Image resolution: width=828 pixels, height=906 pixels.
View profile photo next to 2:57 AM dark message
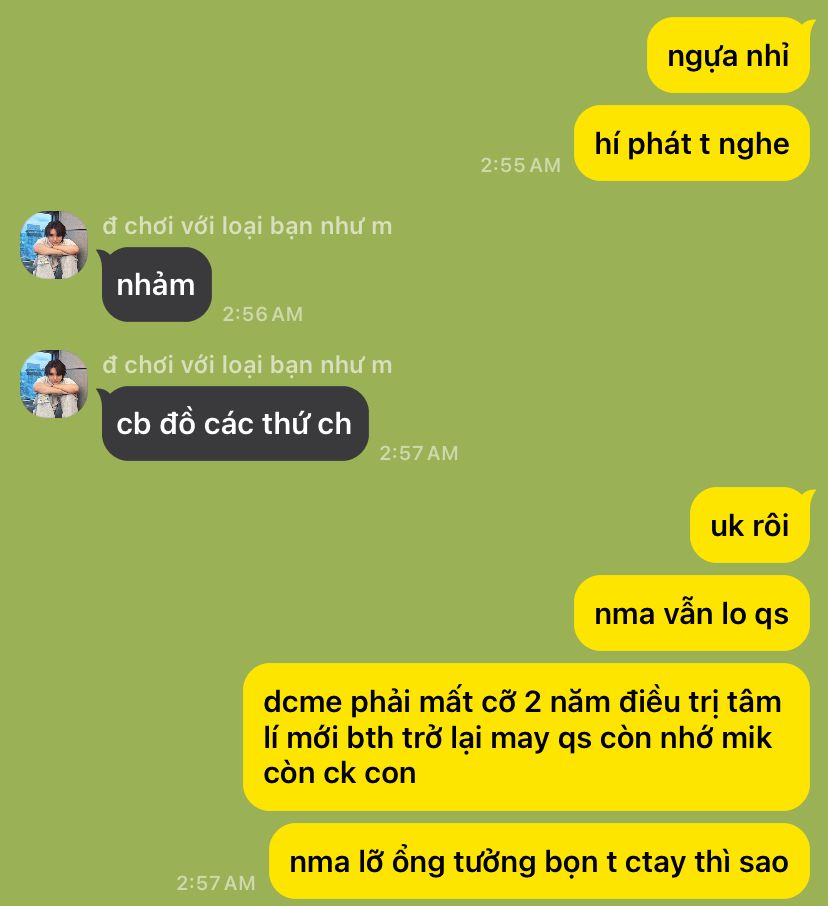pyautogui.click(x=54, y=384)
